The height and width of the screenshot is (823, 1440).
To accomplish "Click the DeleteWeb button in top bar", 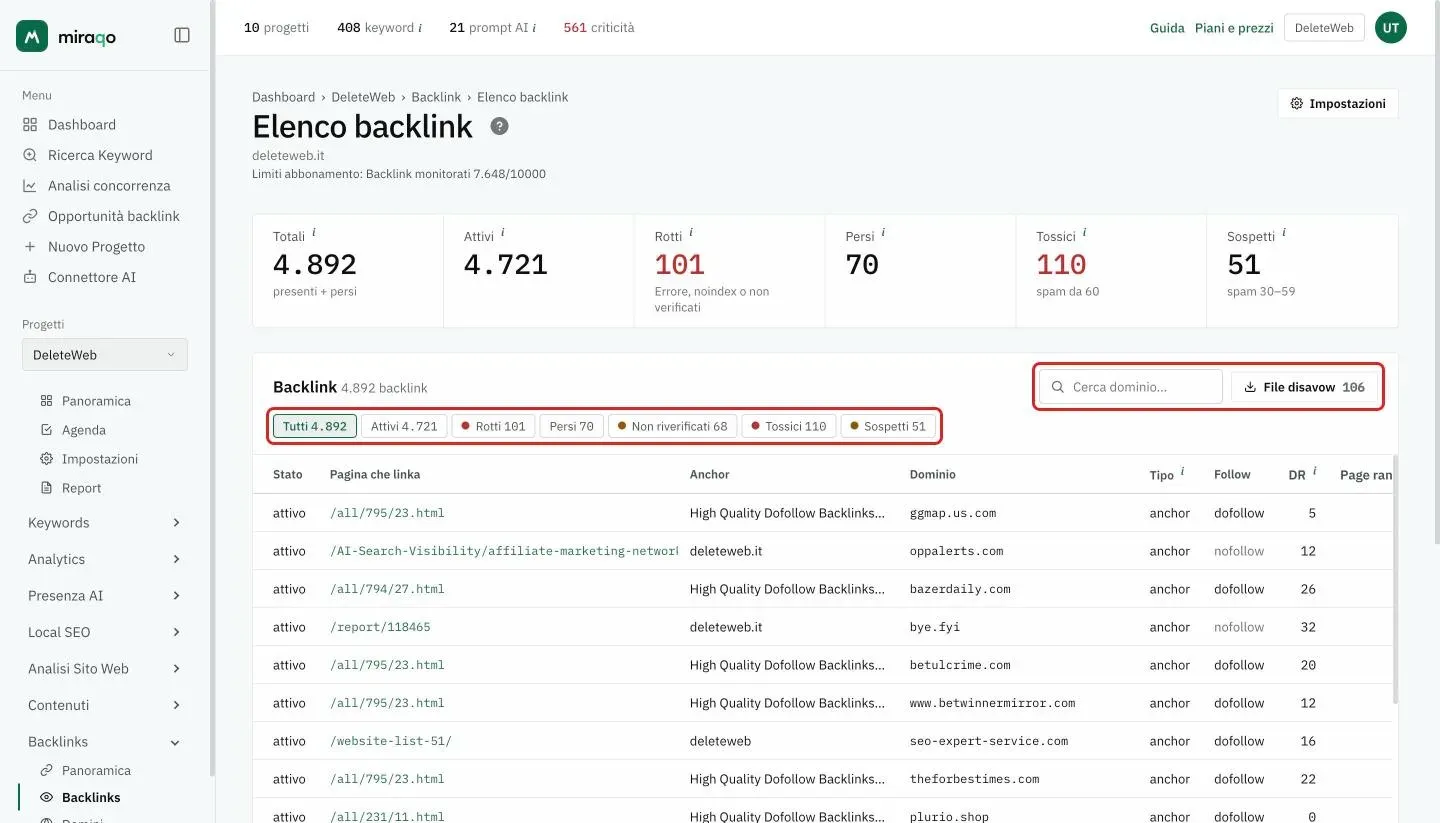I will point(1324,28).
